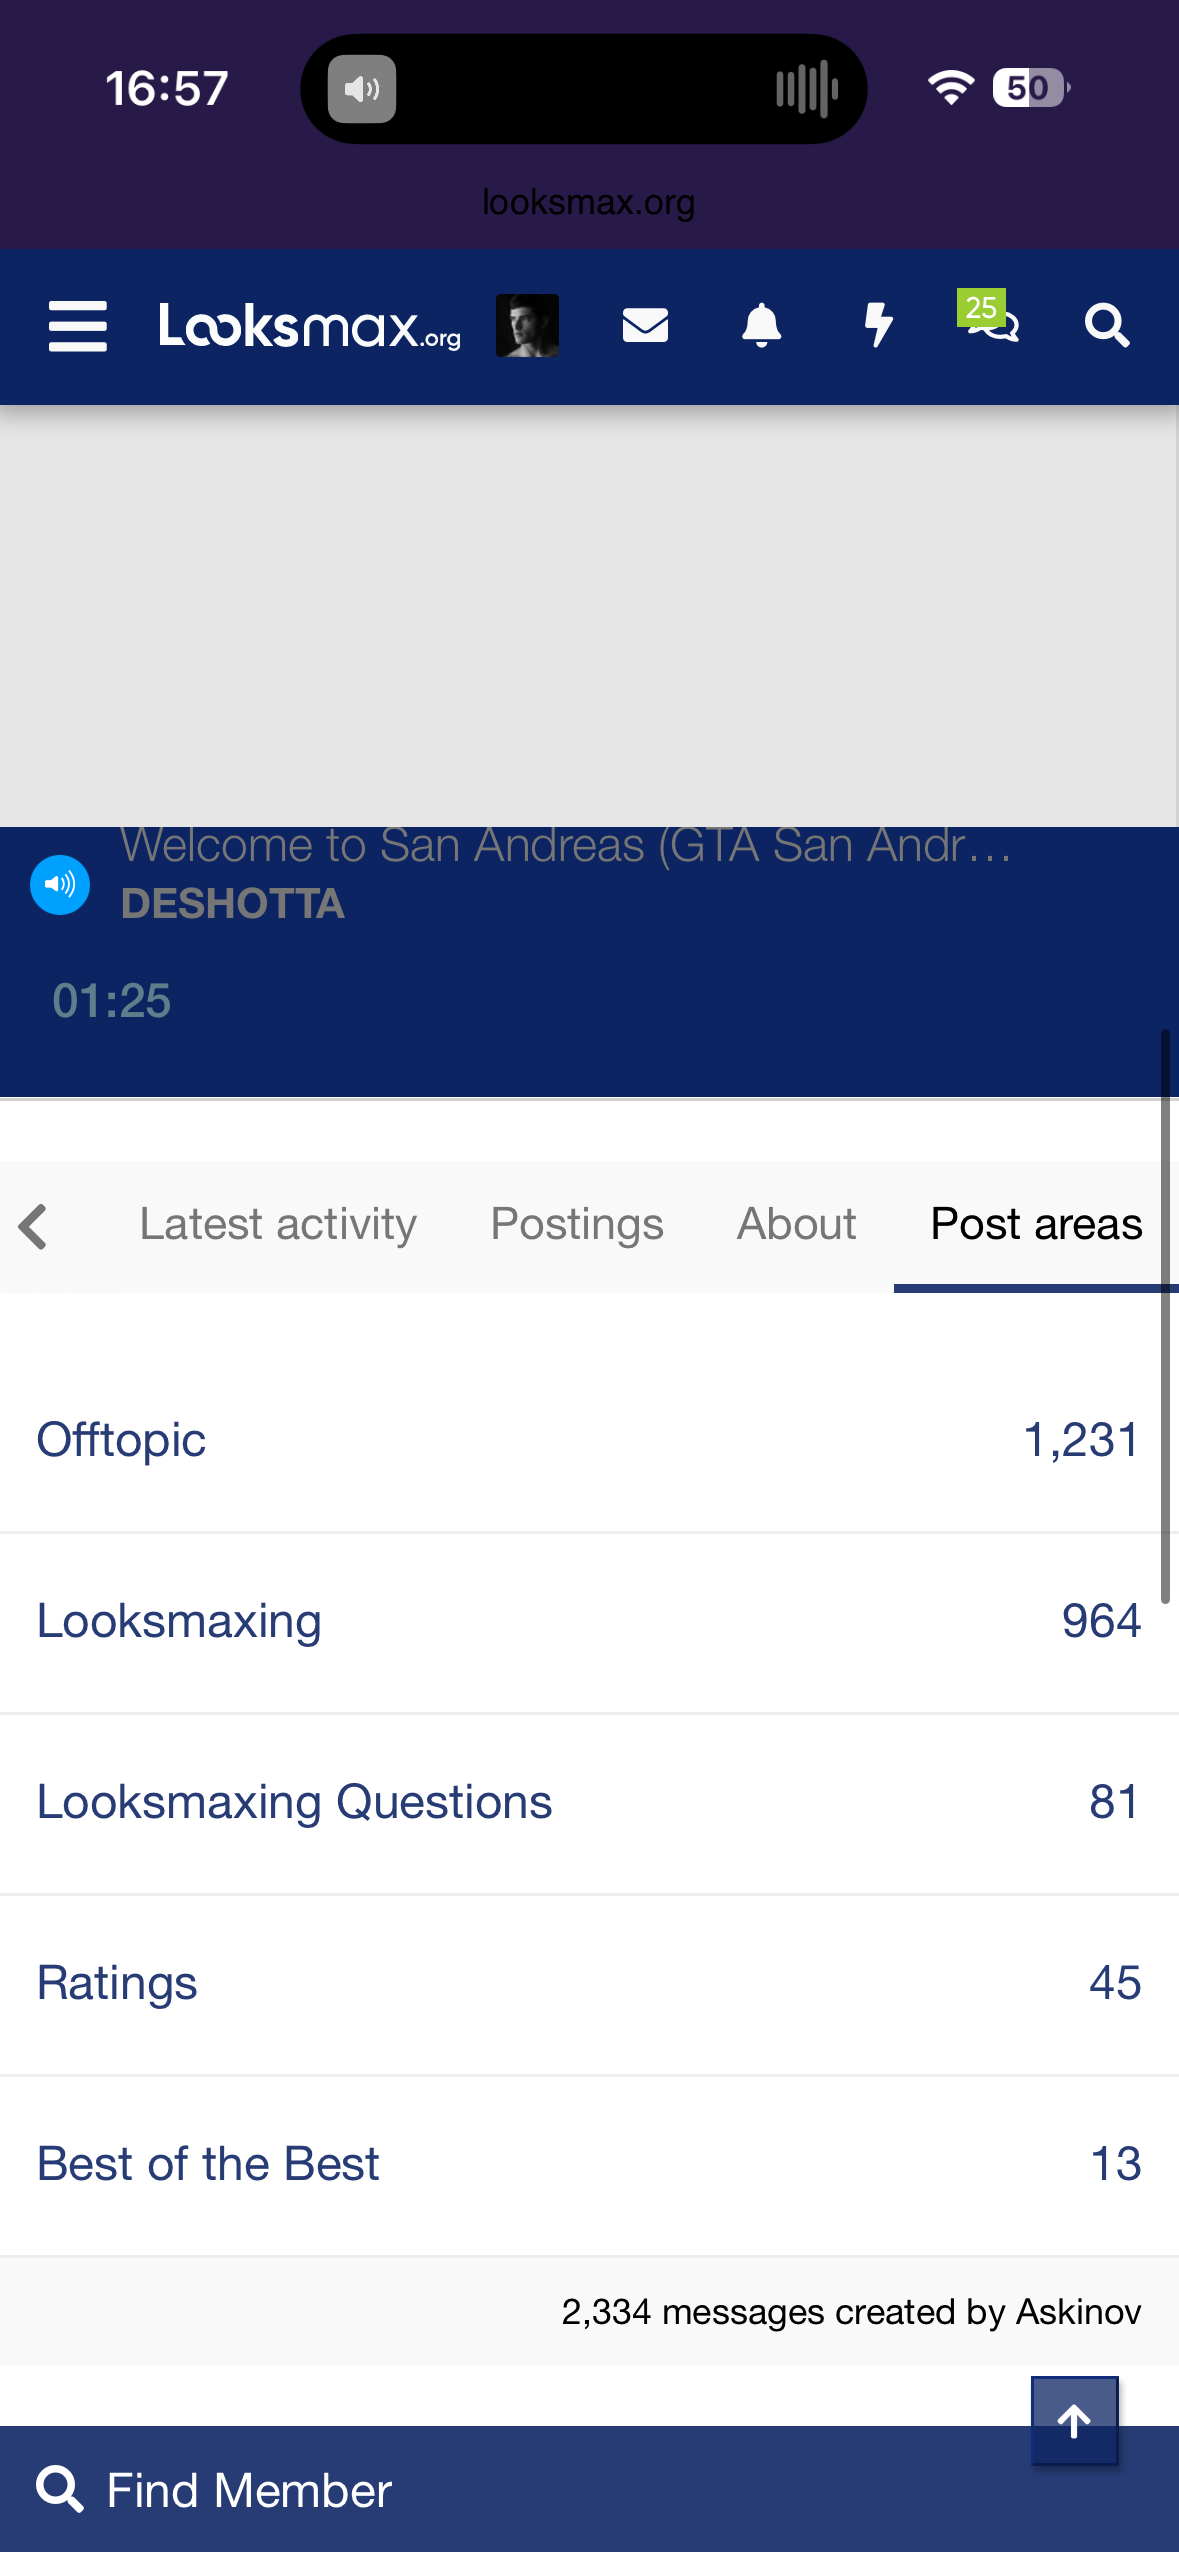Image resolution: width=1179 pixels, height=2556 pixels.
Task: Open Find Member search
Action: [x=214, y=2491]
